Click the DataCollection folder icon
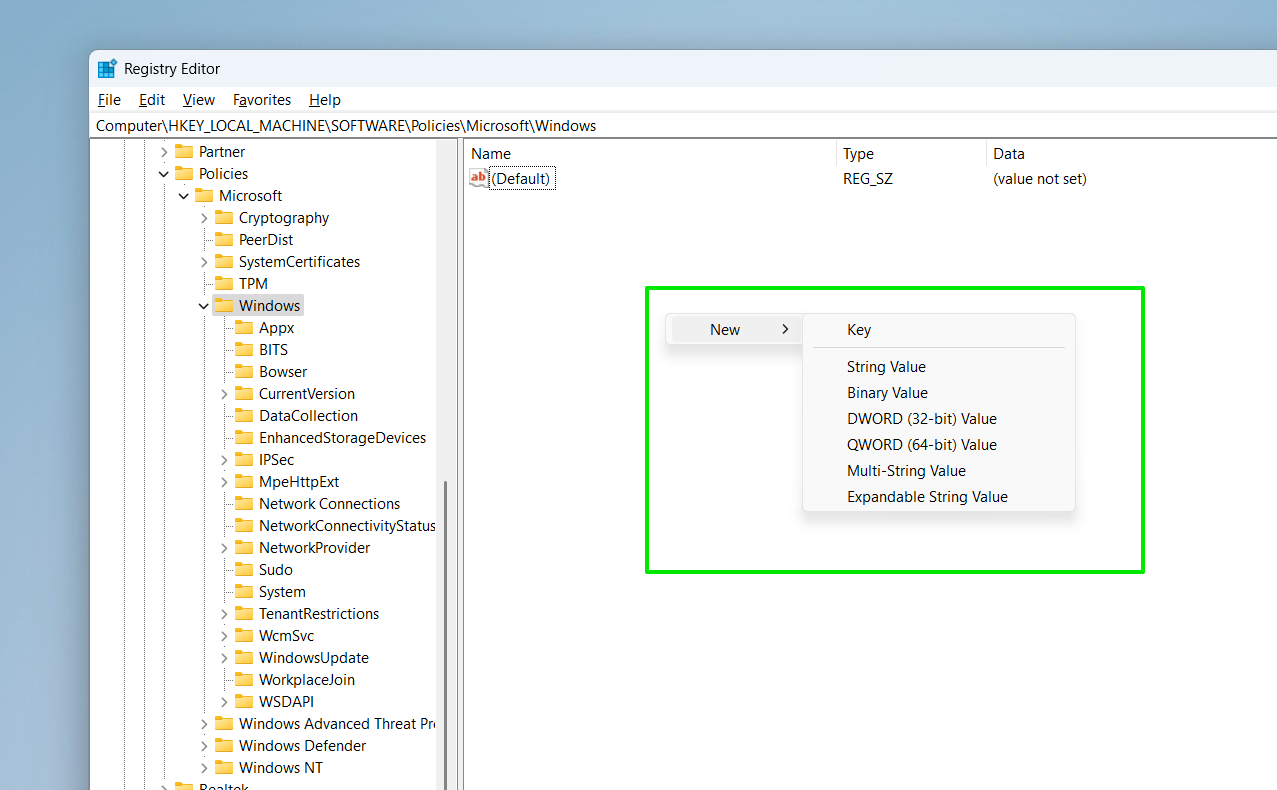 click(244, 416)
